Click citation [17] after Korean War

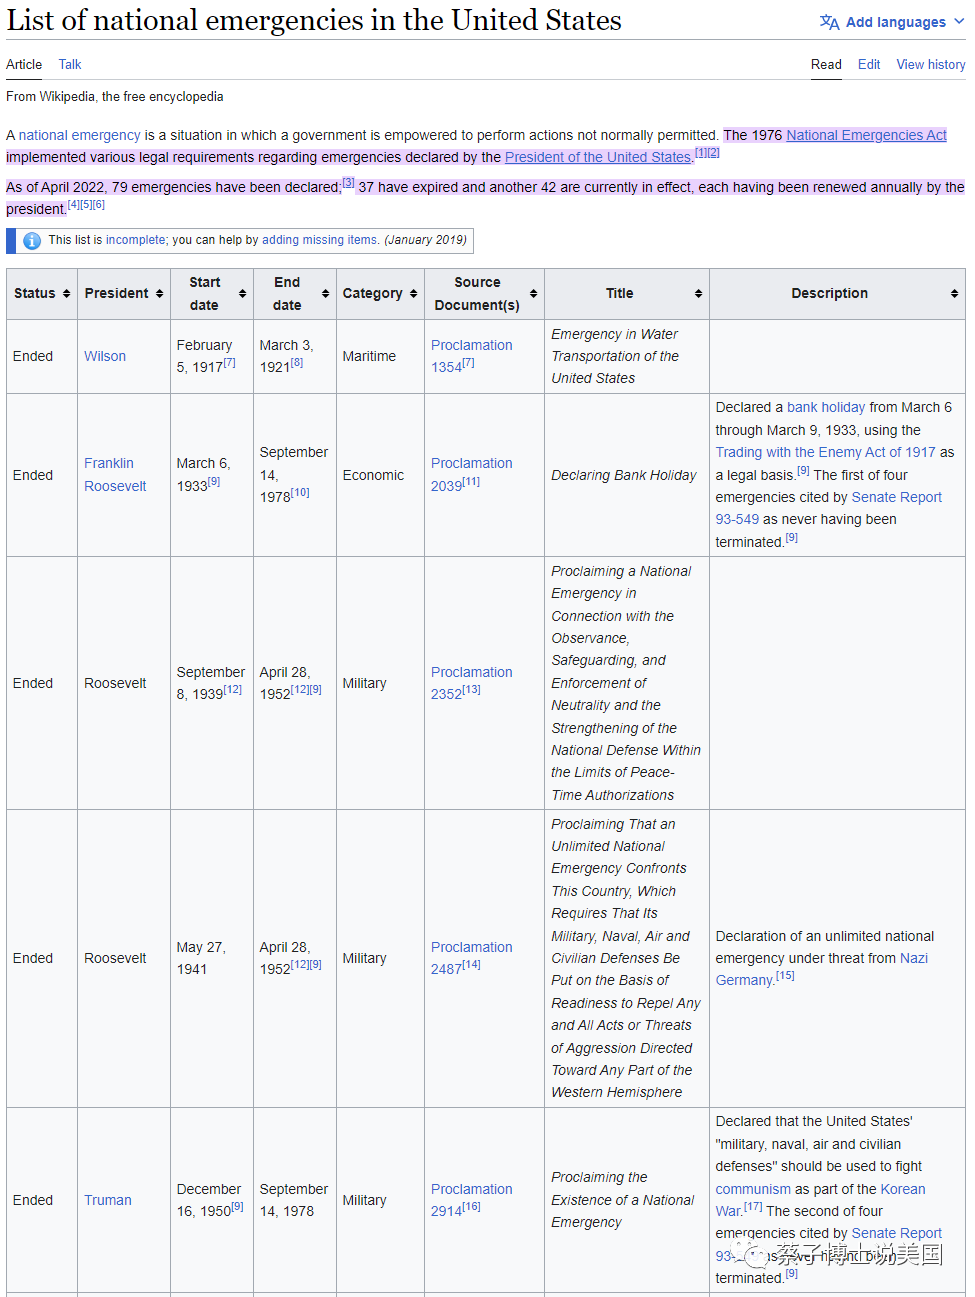753,1207
